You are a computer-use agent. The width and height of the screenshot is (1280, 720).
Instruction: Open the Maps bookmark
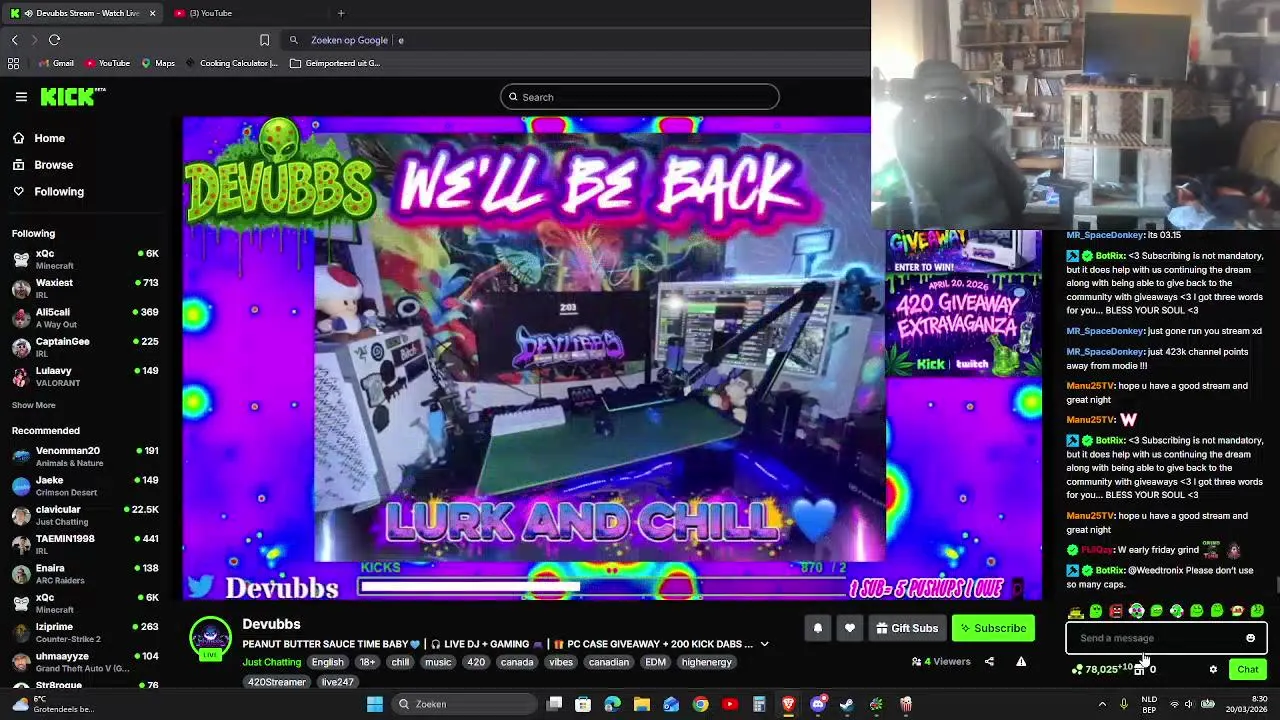(158, 63)
